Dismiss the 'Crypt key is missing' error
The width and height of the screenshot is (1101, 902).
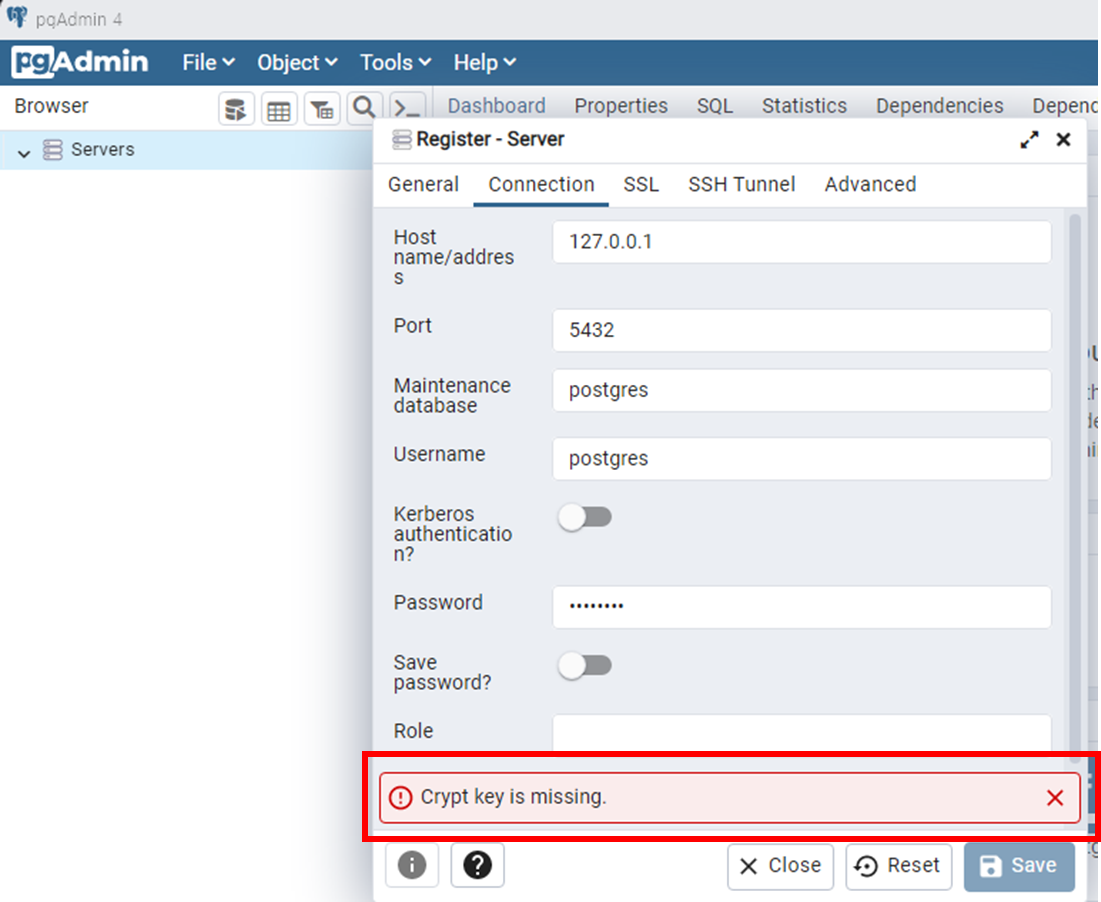tap(1055, 797)
